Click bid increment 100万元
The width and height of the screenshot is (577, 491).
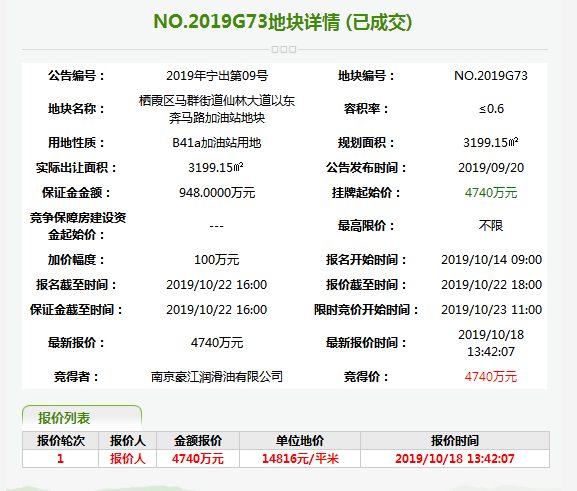click(217, 260)
